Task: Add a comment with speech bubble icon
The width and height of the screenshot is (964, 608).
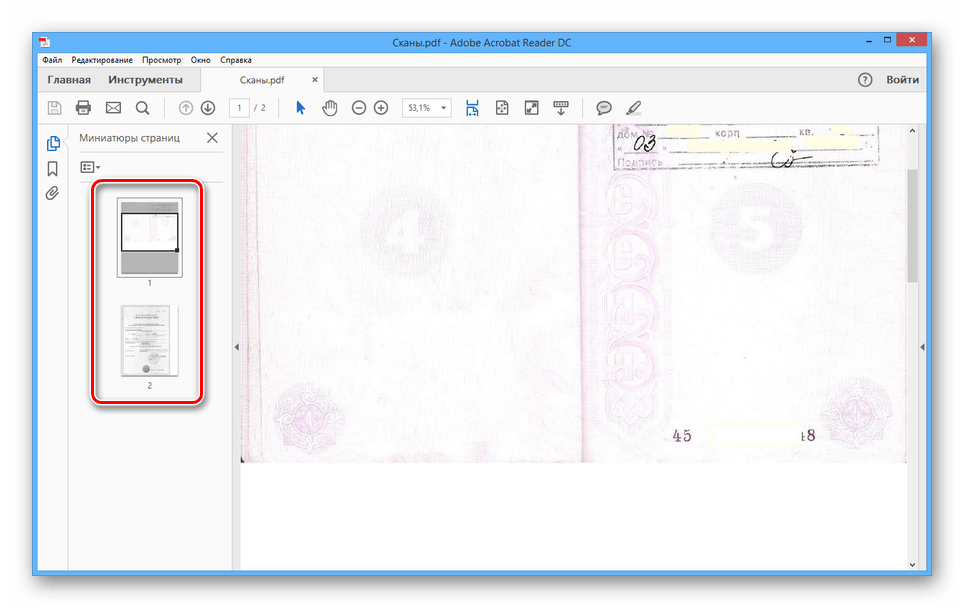Action: pyautogui.click(x=604, y=108)
